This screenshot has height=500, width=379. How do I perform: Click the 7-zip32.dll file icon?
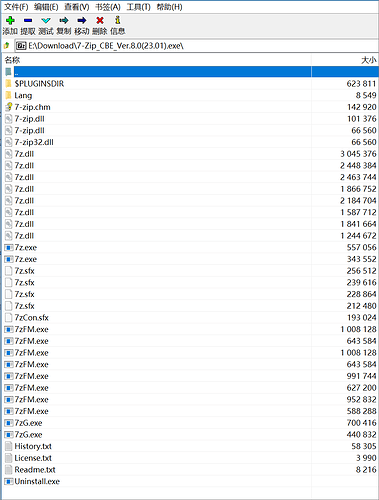9,142
